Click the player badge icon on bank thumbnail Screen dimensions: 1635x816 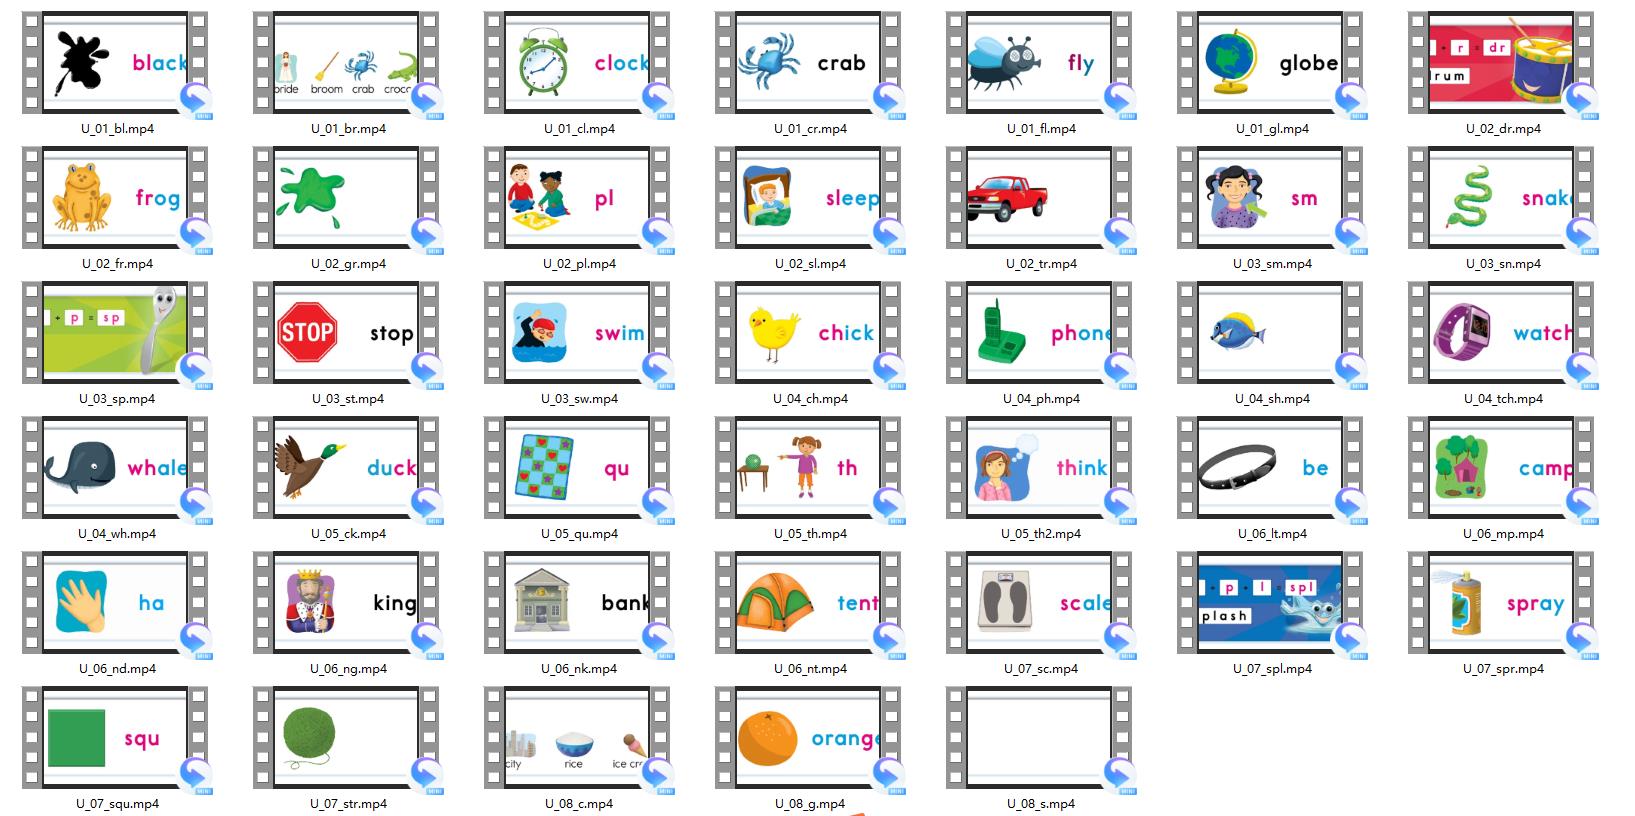pyautogui.click(x=658, y=640)
